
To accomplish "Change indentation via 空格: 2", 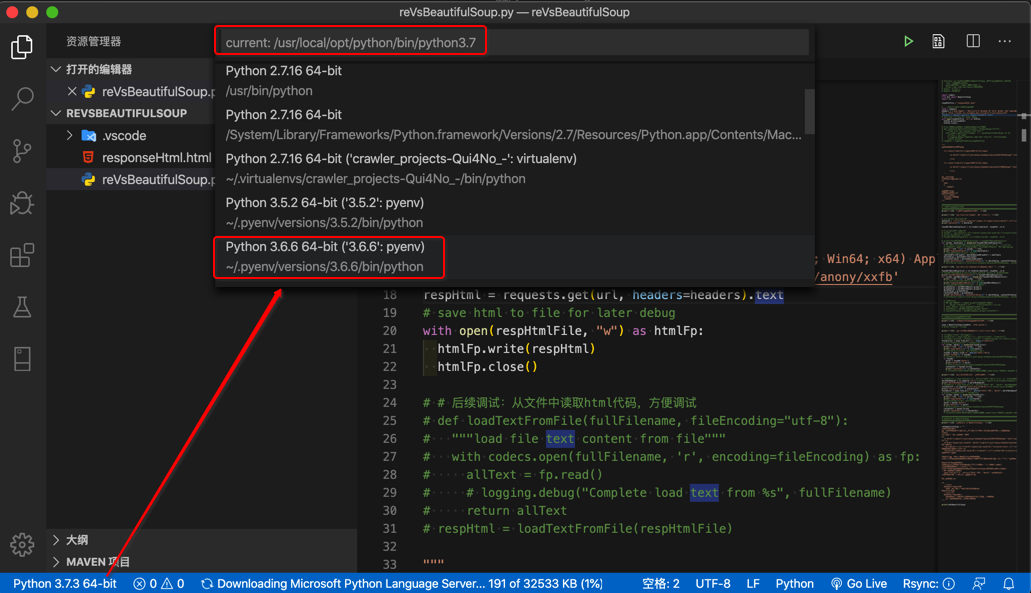I will click(661, 584).
